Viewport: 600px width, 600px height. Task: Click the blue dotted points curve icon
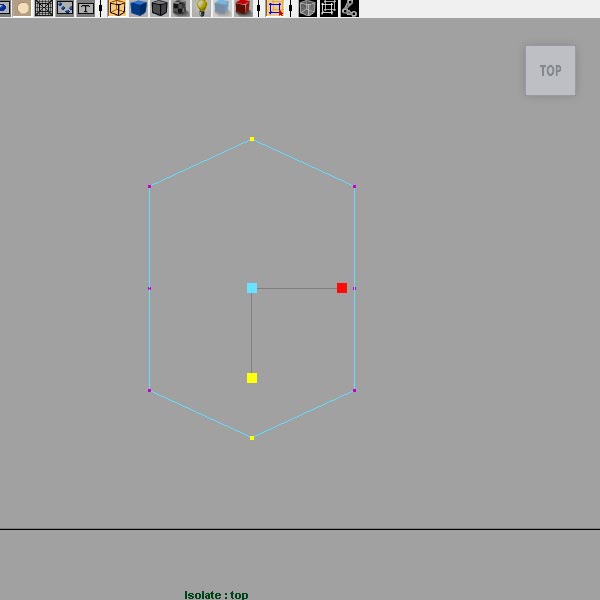point(65,8)
